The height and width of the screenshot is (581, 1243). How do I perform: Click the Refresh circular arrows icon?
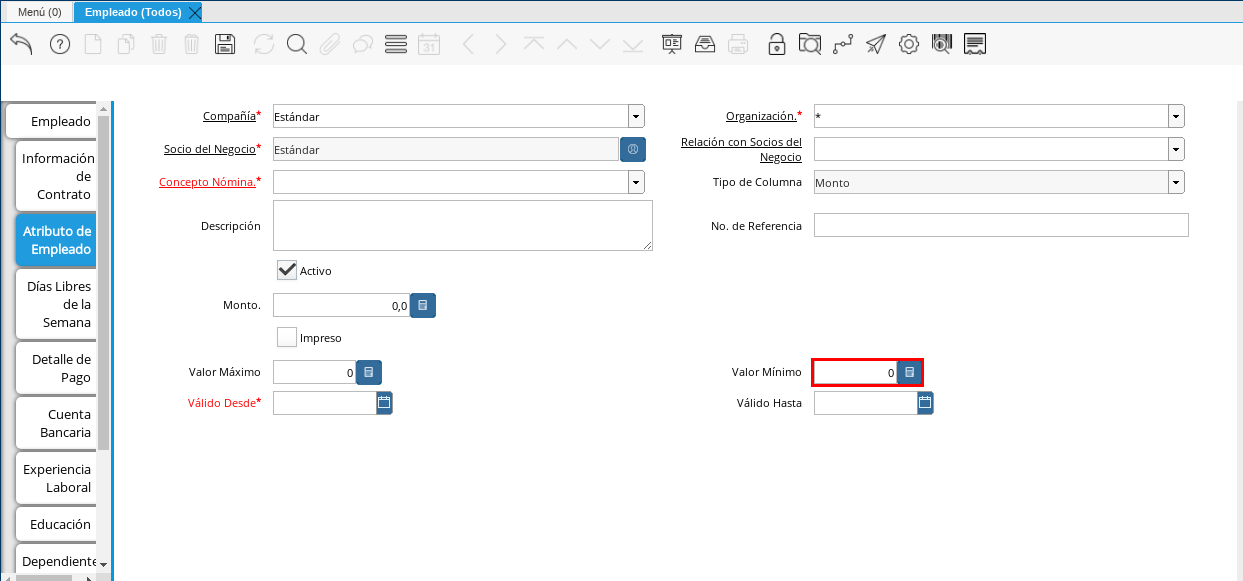(x=264, y=44)
